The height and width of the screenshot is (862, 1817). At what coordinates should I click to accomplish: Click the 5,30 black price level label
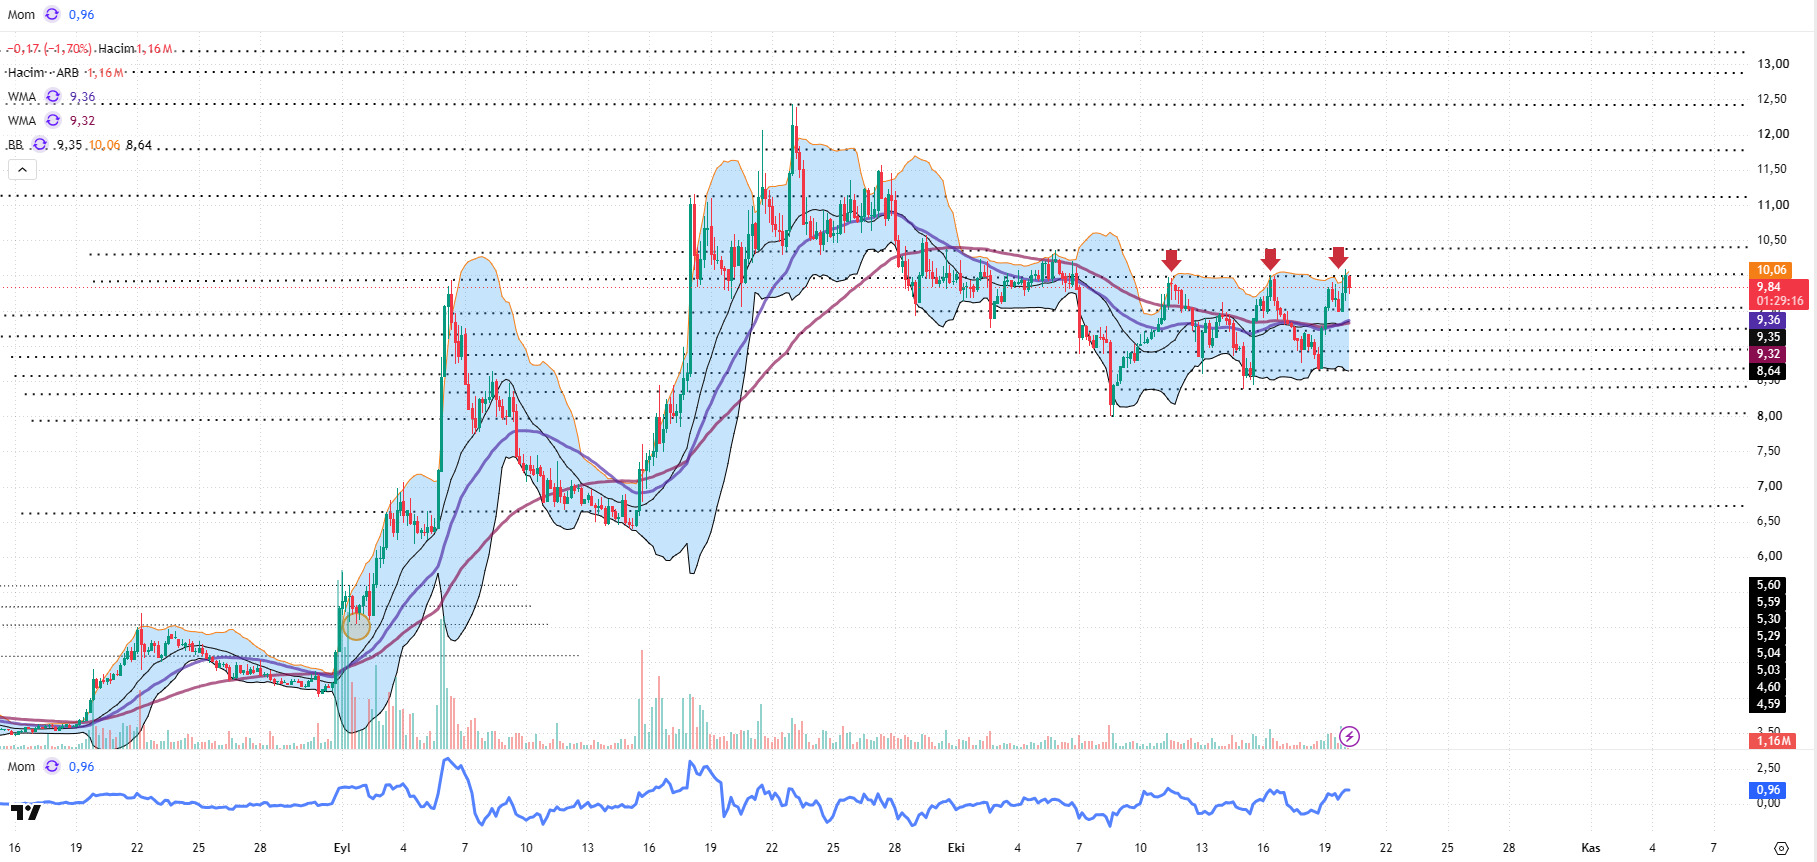click(1768, 619)
